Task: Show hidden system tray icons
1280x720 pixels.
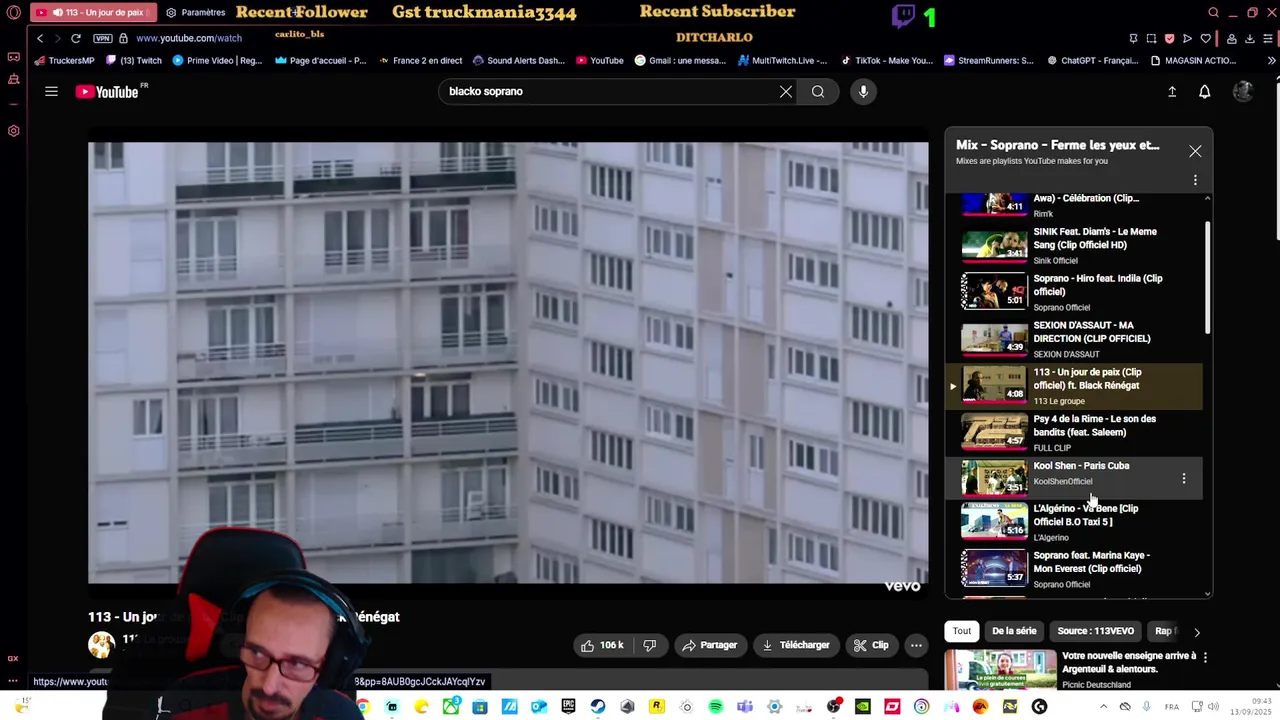Action: tap(1102, 707)
